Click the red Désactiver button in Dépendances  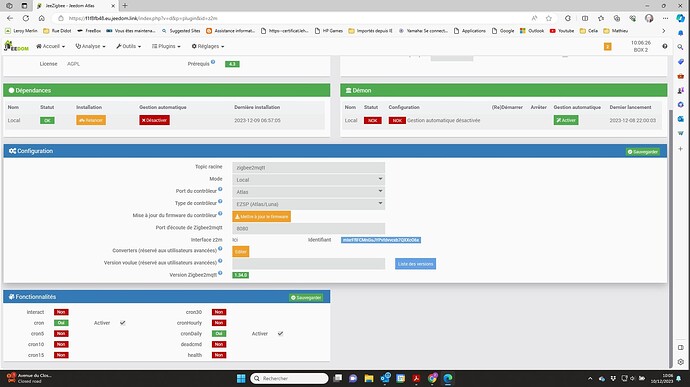point(154,120)
